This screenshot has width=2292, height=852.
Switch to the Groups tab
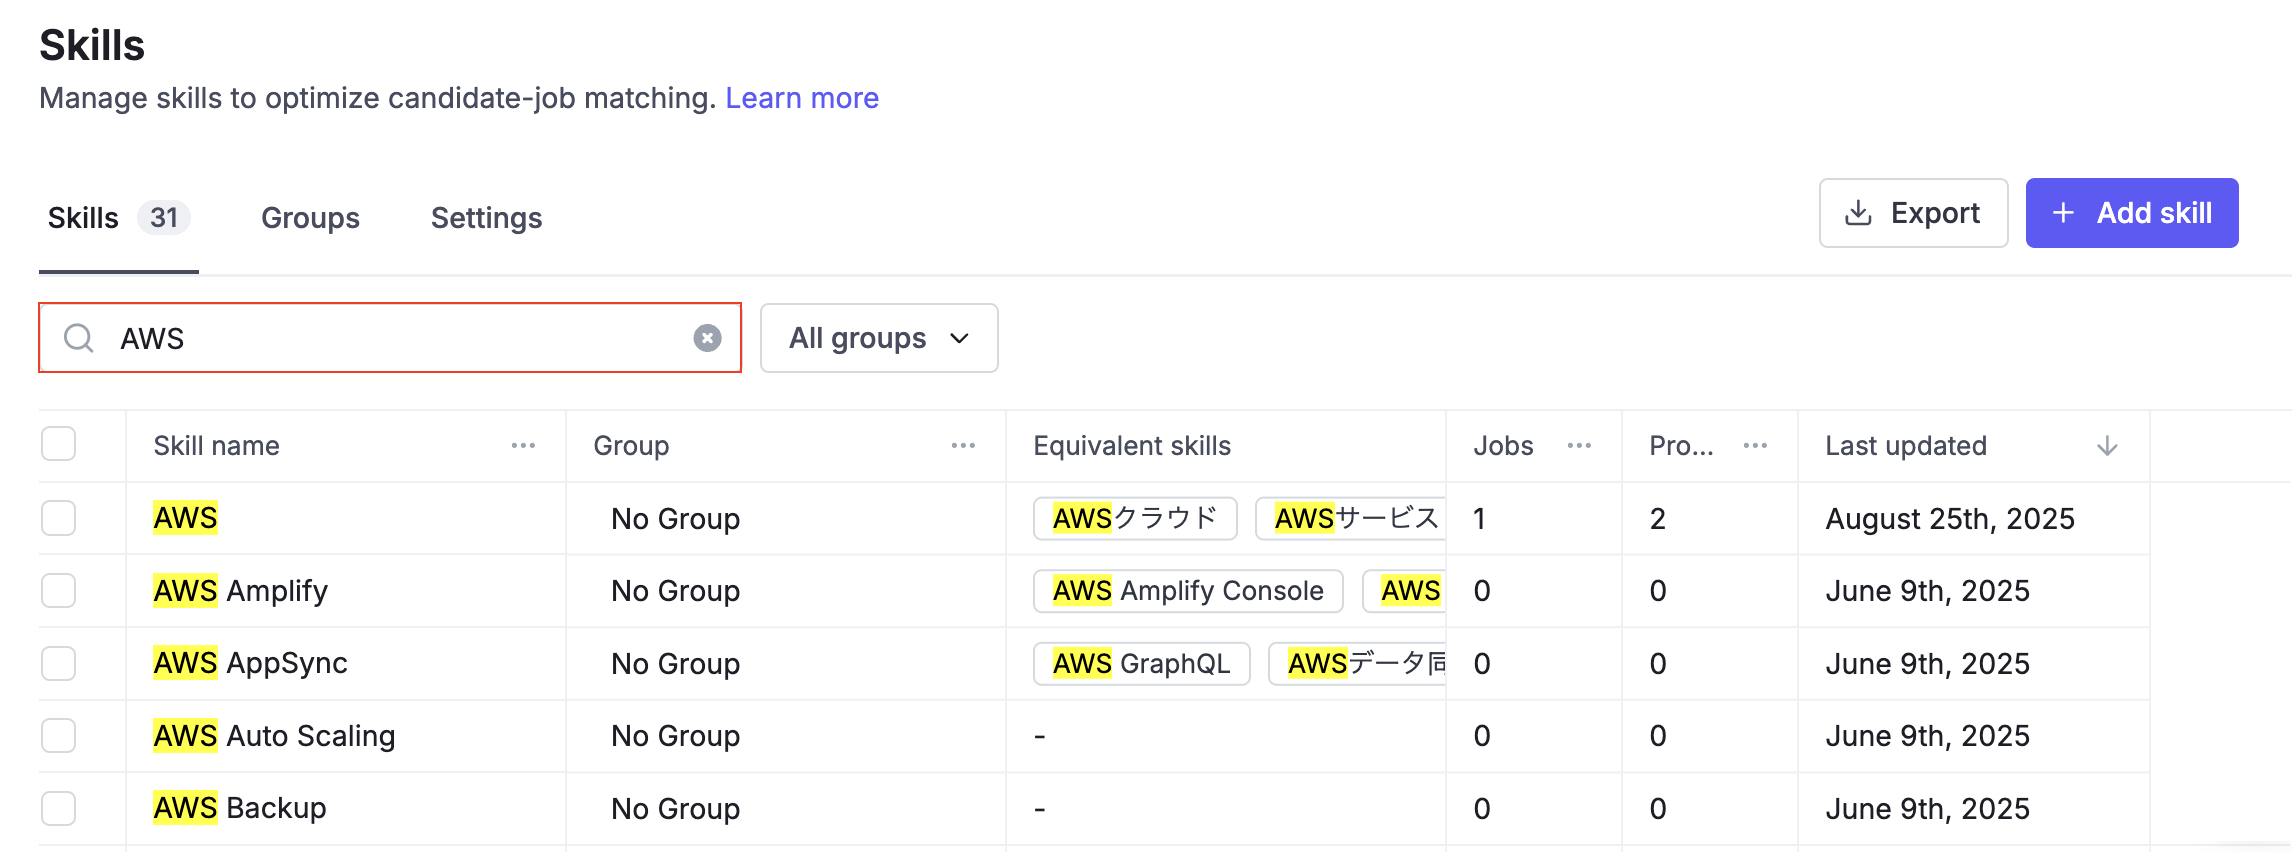pyautogui.click(x=310, y=218)
